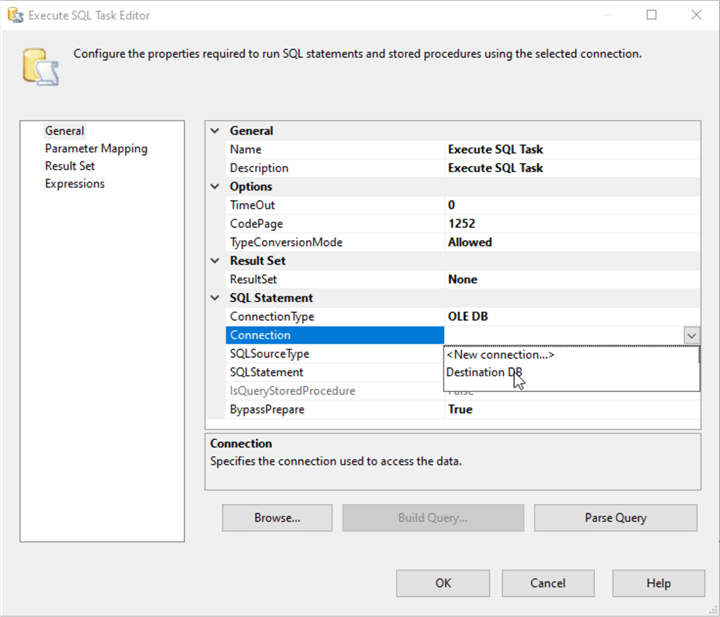Click the Execute SQL Task Editor title icon
The width and height of the screenshot is (720, 617).
click(x=15, y=15)
